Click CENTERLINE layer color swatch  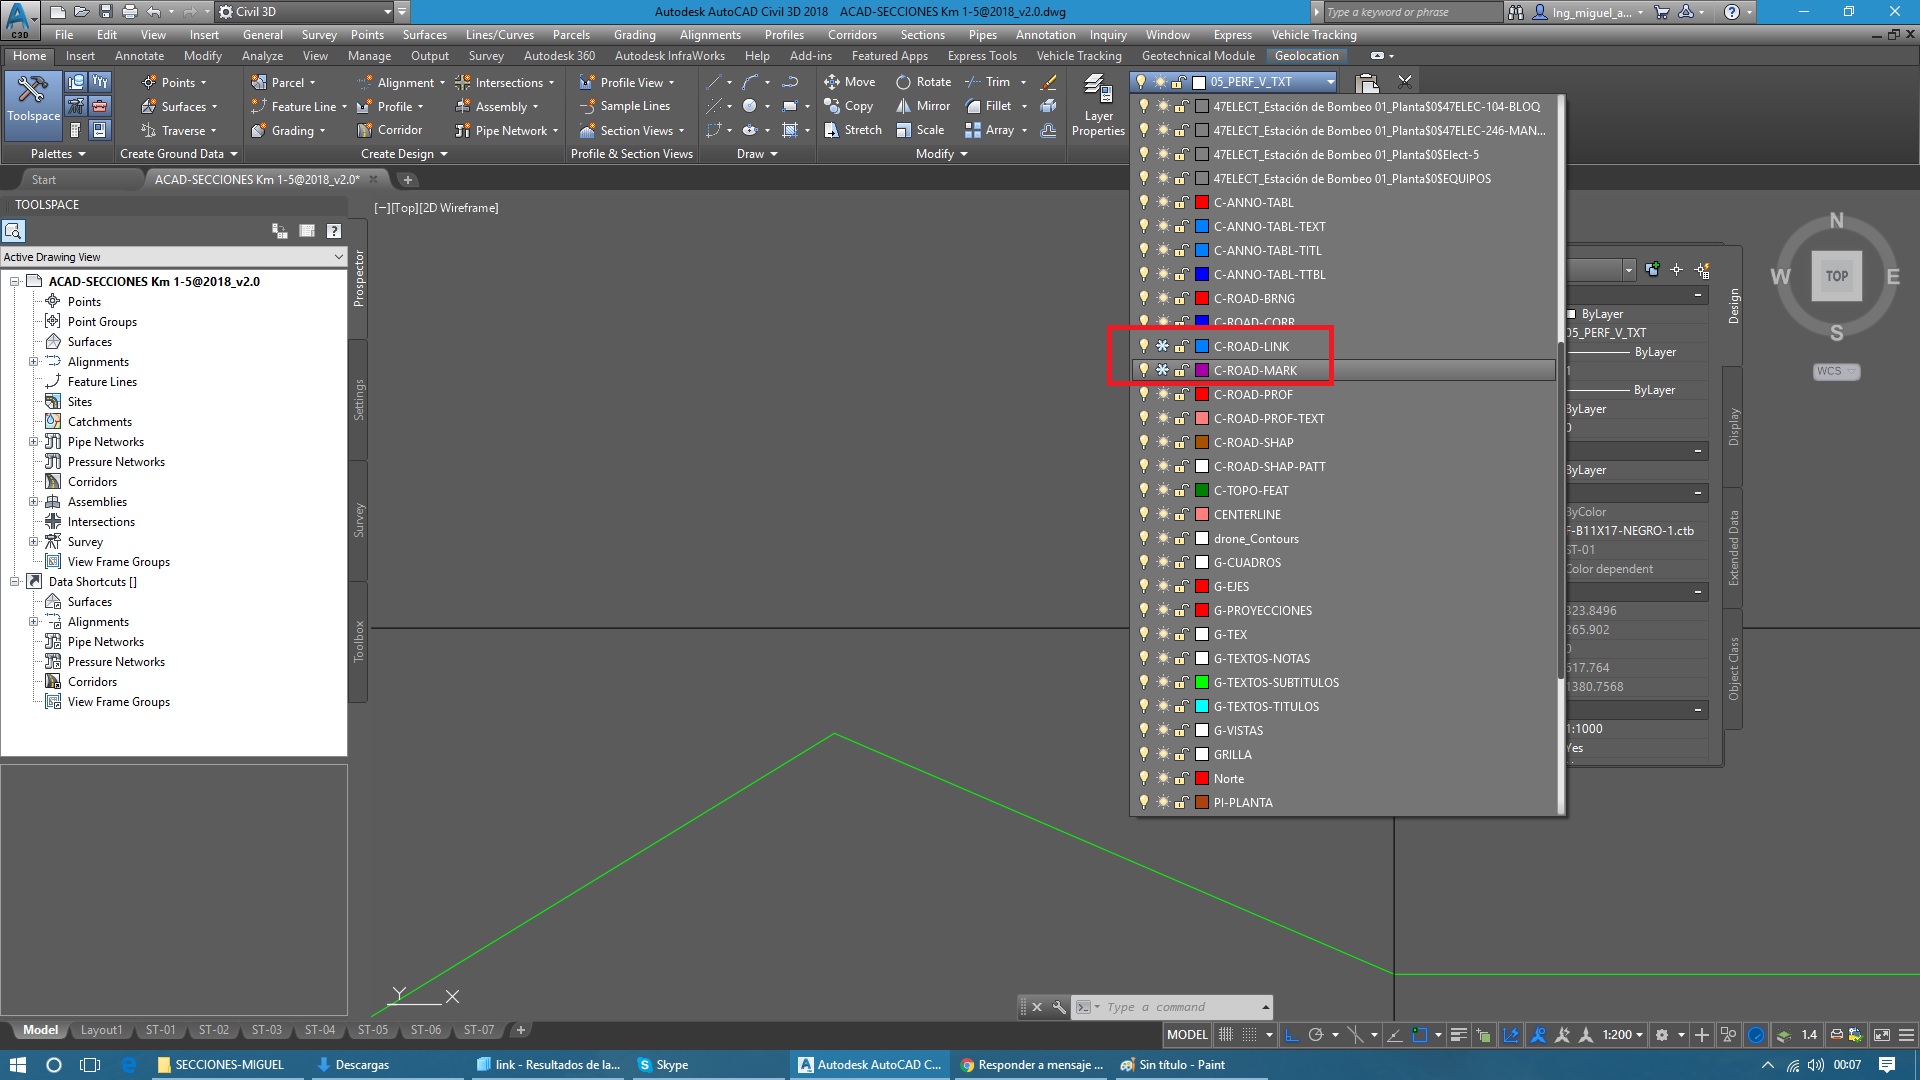(x=1202, y=515)
